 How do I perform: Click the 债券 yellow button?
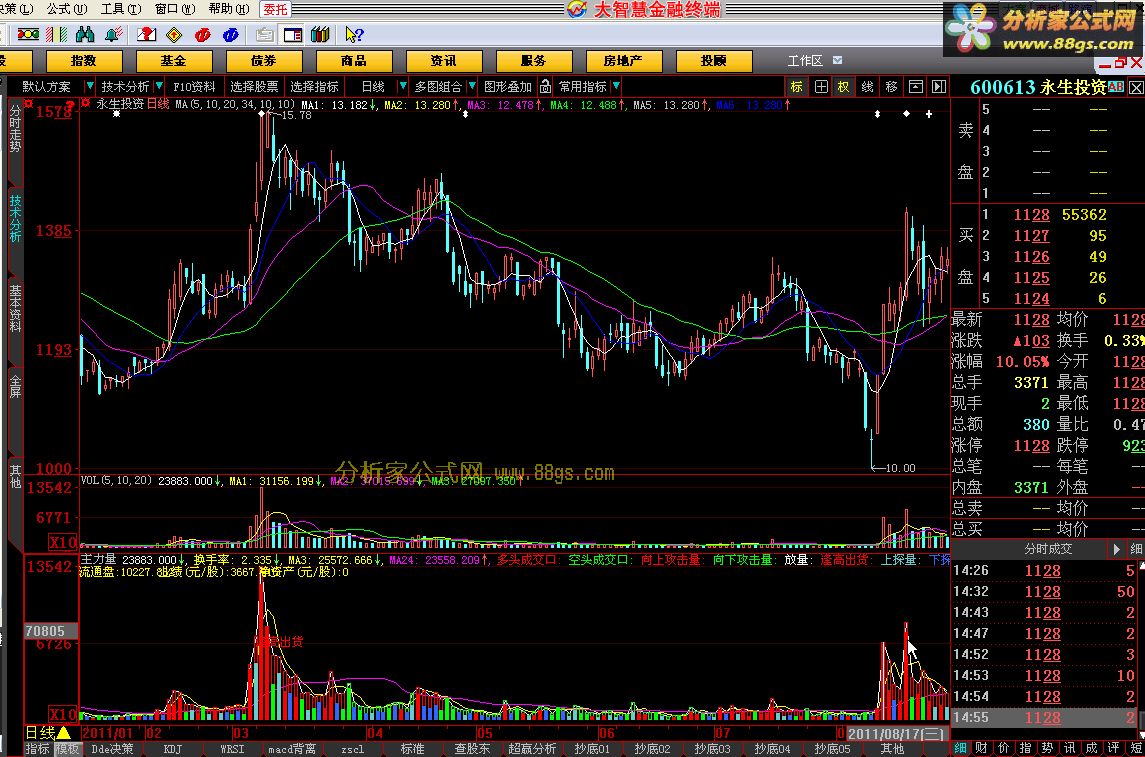(264, 61)
